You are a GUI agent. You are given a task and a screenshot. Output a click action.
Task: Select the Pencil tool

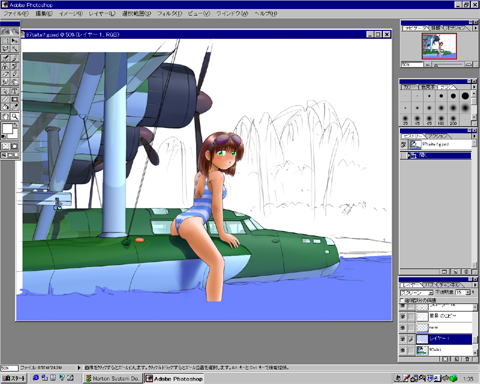(15, 74)
